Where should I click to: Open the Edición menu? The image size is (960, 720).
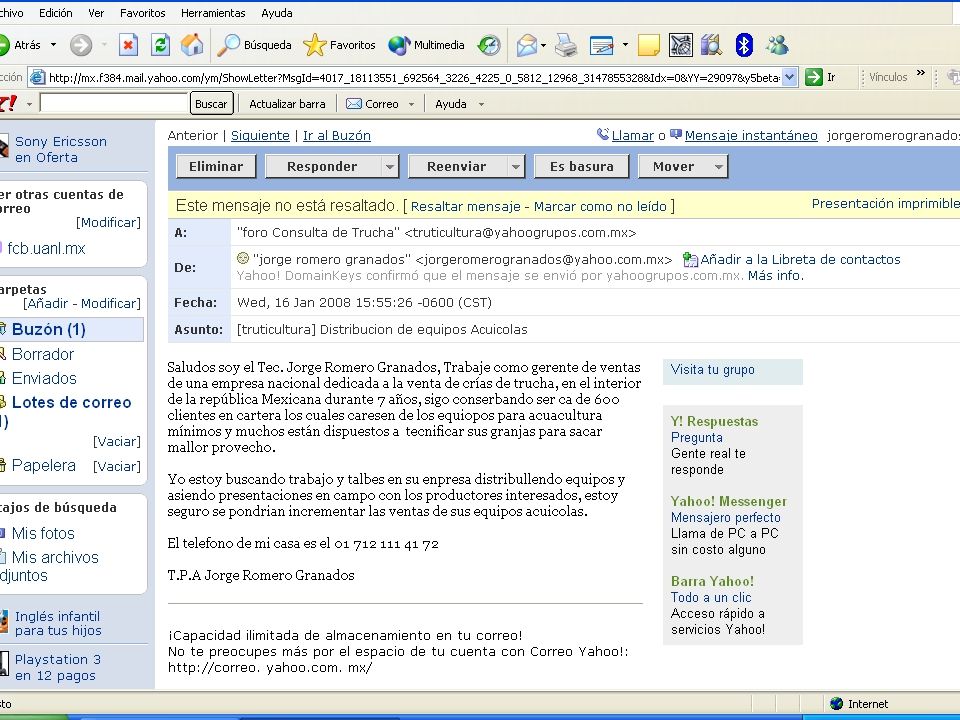(x=56, y=13)
